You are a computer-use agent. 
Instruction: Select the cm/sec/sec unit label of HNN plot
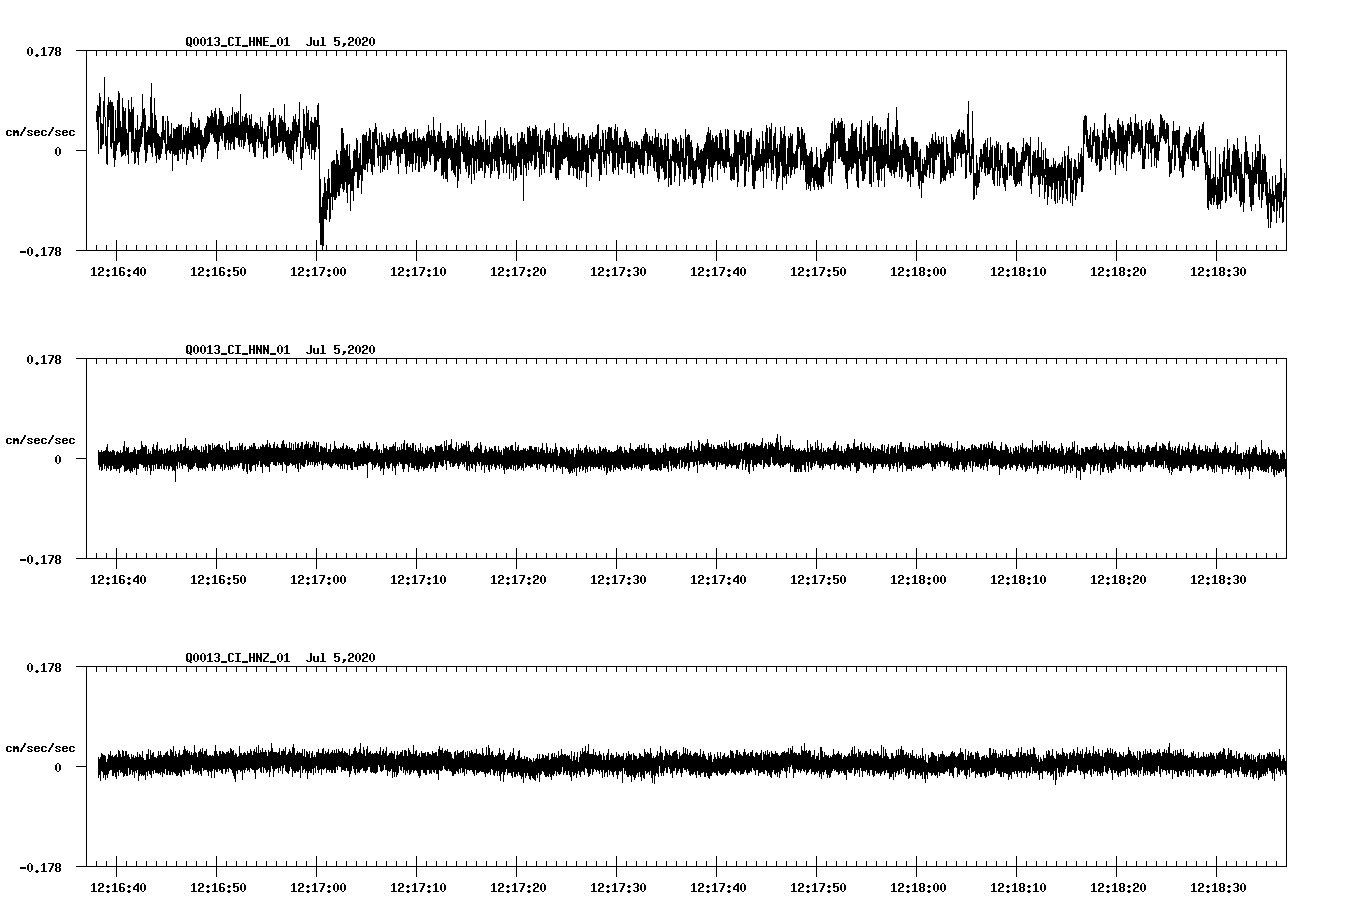(40, 440)
